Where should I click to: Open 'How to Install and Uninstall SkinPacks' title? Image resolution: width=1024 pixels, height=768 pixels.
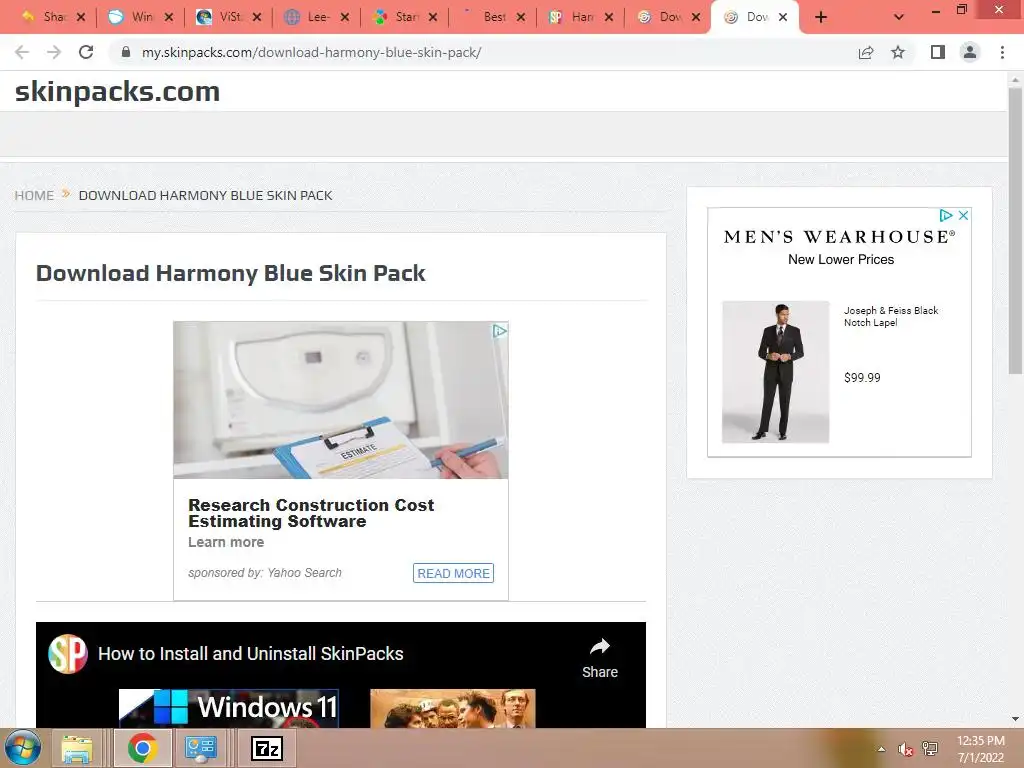(x=251, y=654)
